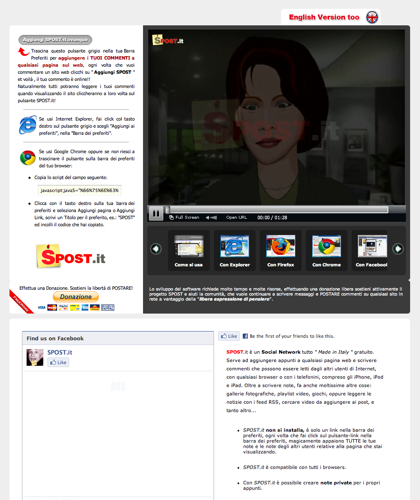420x500 pixels.
Task: Click the small Facebook icon beside Like
Action: [245, 336]
